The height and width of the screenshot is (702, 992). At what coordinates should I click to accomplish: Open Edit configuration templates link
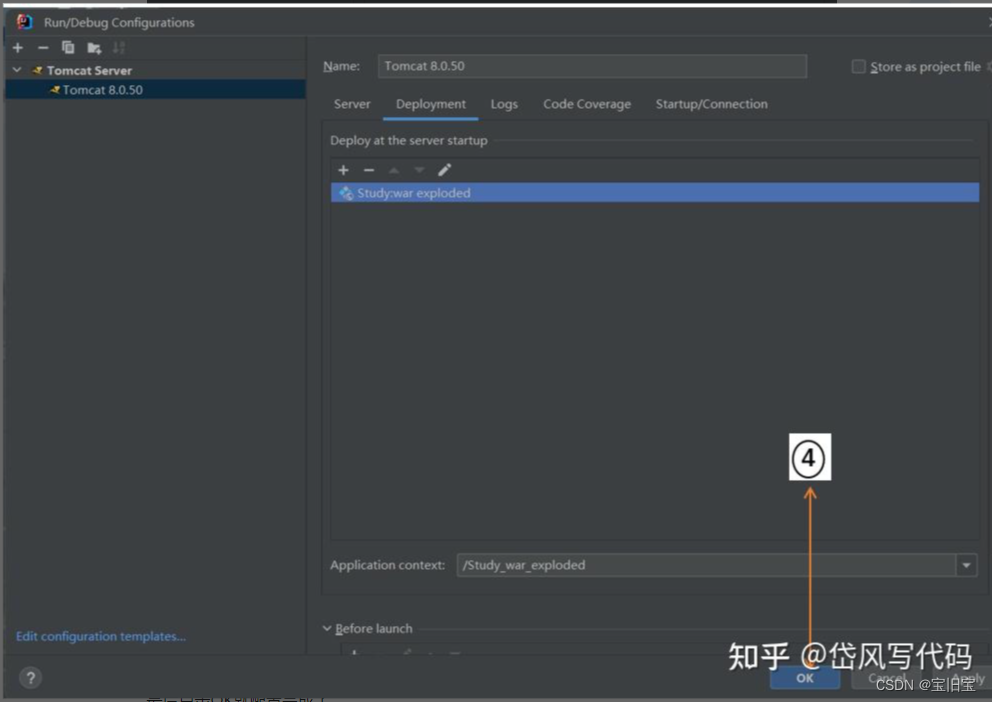point(101,636)
